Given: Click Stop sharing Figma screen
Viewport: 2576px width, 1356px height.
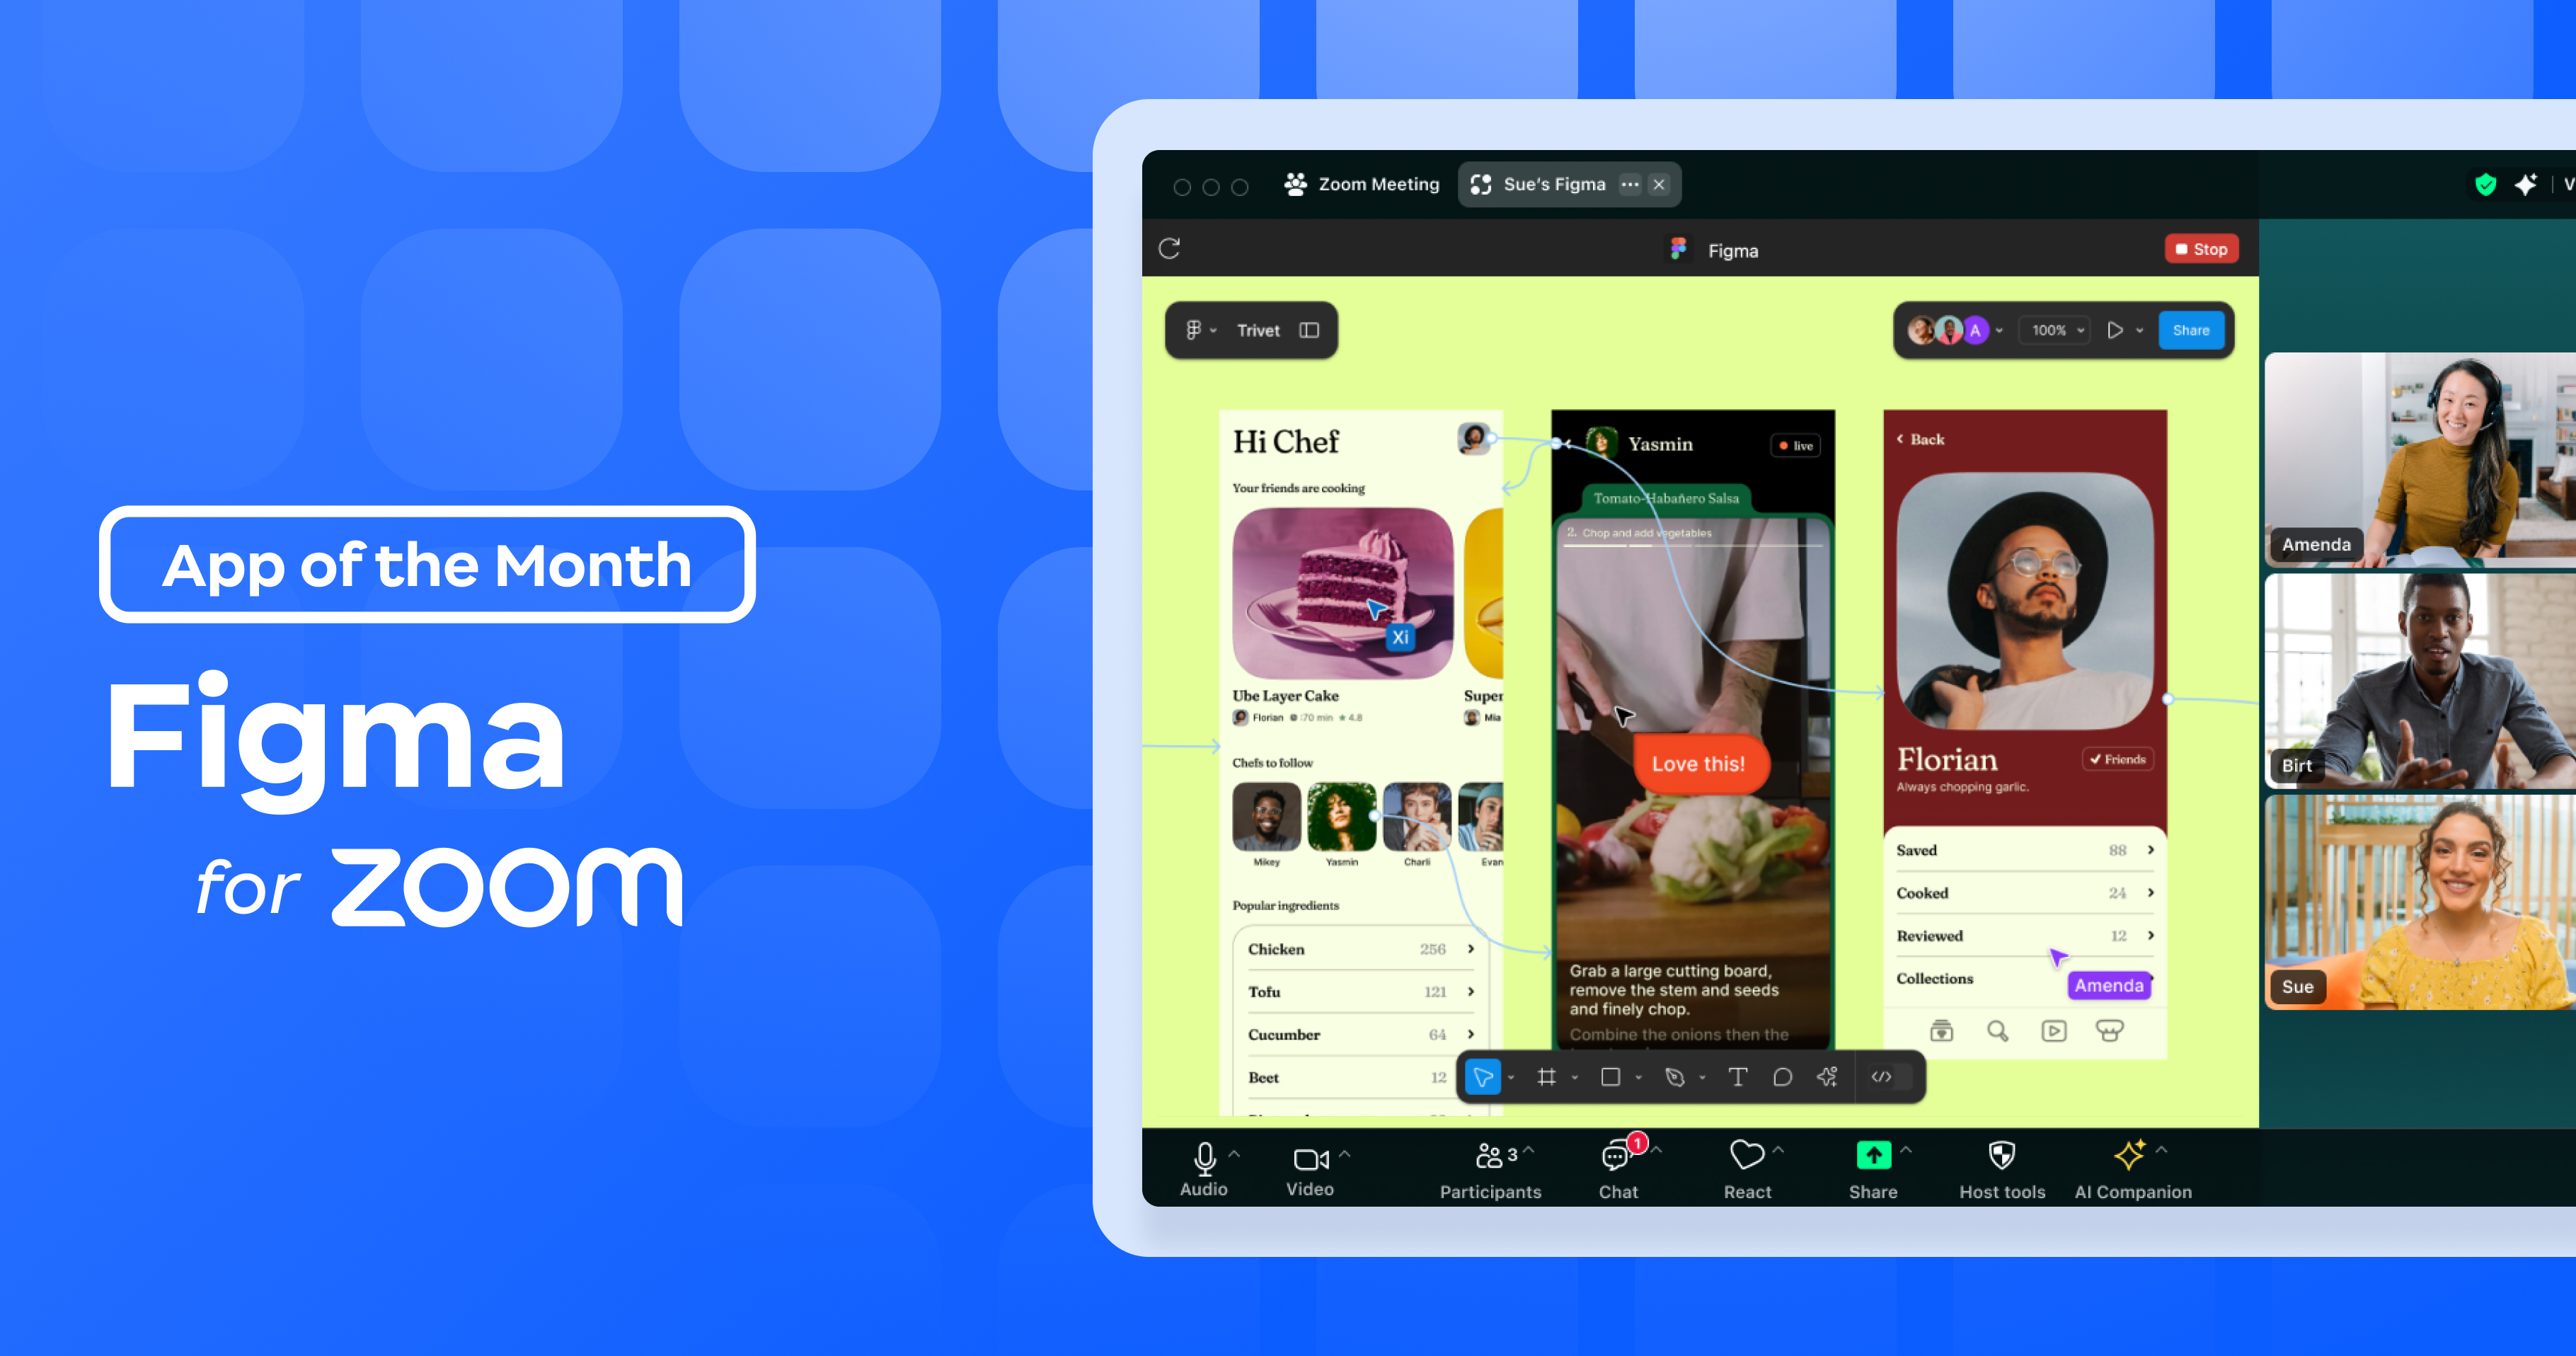Looking at the screenshot, I should pyautogui.click(x=2200, y=252).
